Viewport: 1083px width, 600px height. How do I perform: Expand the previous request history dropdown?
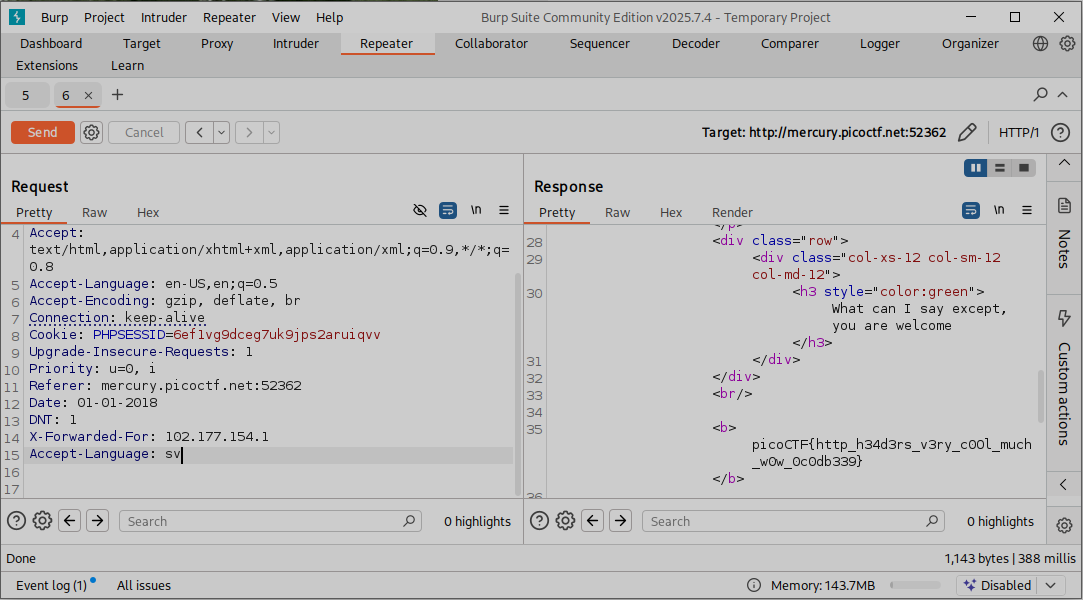coord(221,132)
